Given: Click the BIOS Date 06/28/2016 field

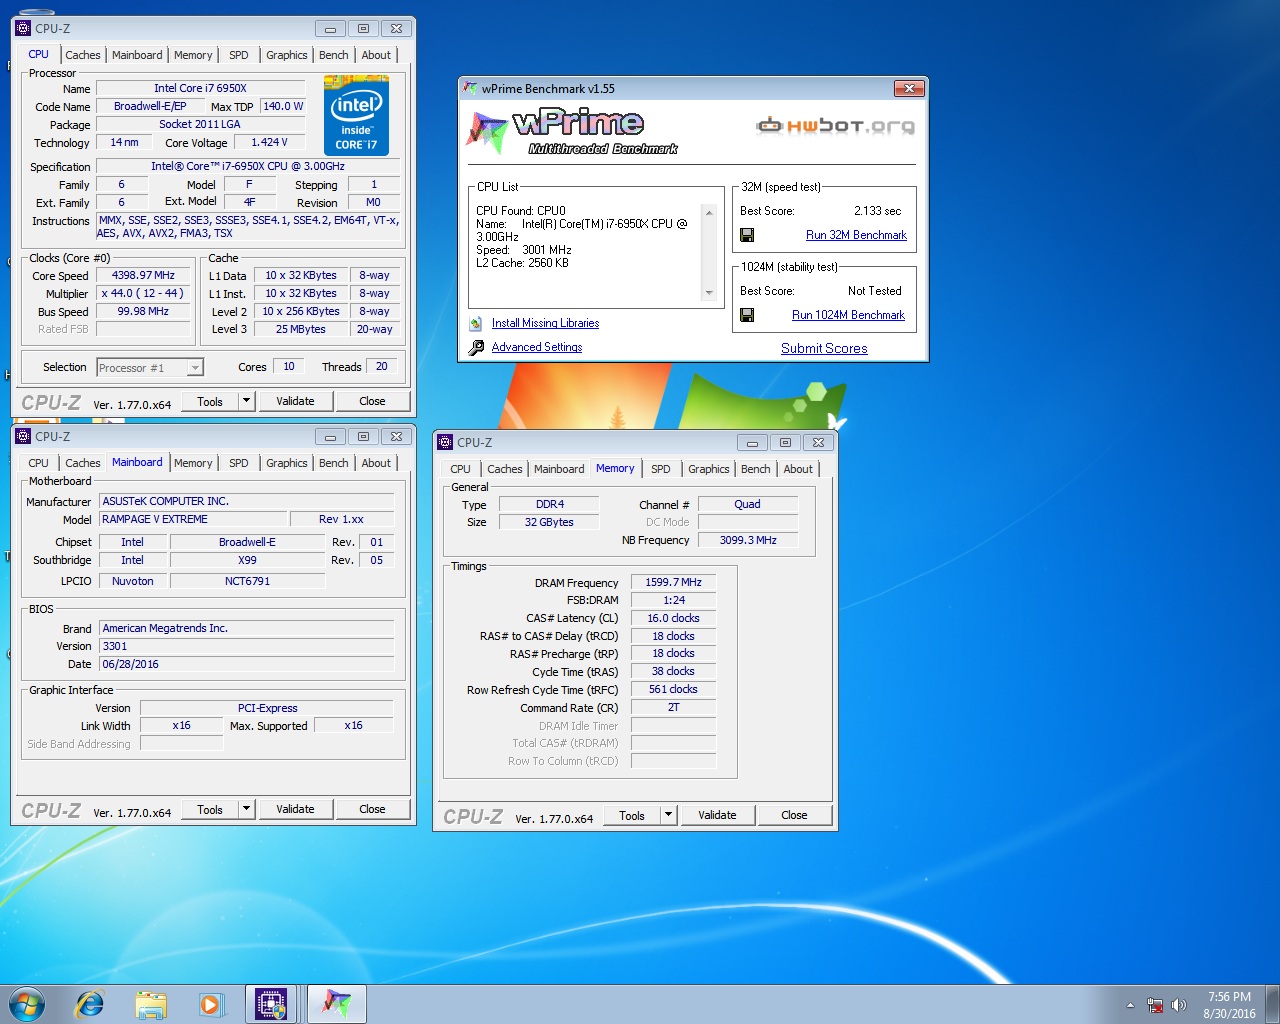Looking at the screenshot, I should point(246,664).
